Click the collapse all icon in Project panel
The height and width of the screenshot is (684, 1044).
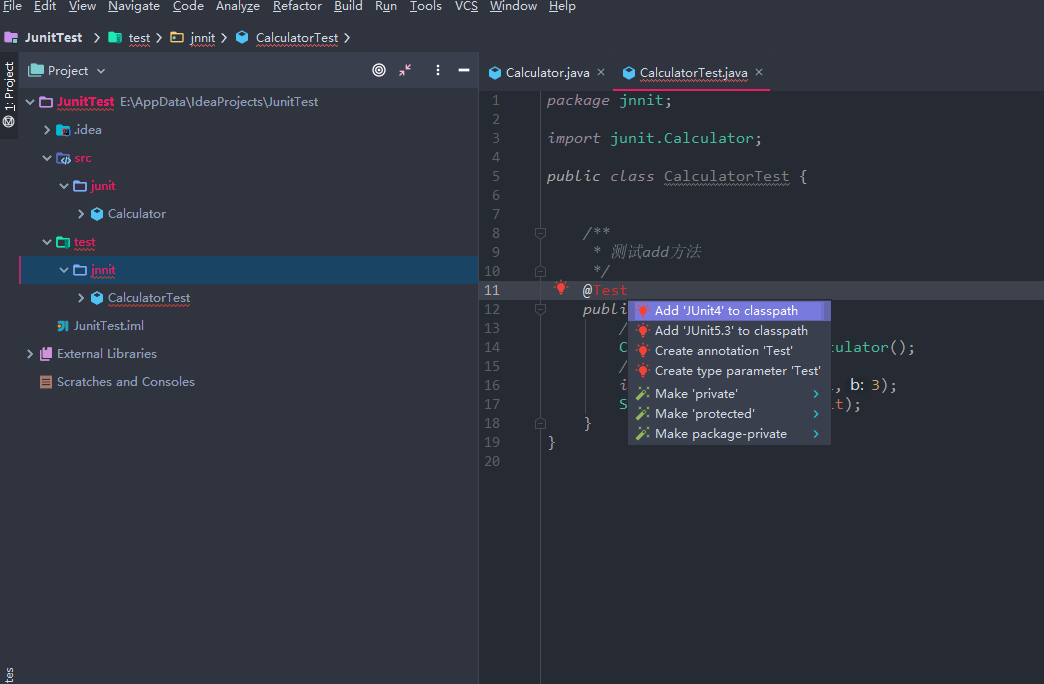[x=405, y=70]
